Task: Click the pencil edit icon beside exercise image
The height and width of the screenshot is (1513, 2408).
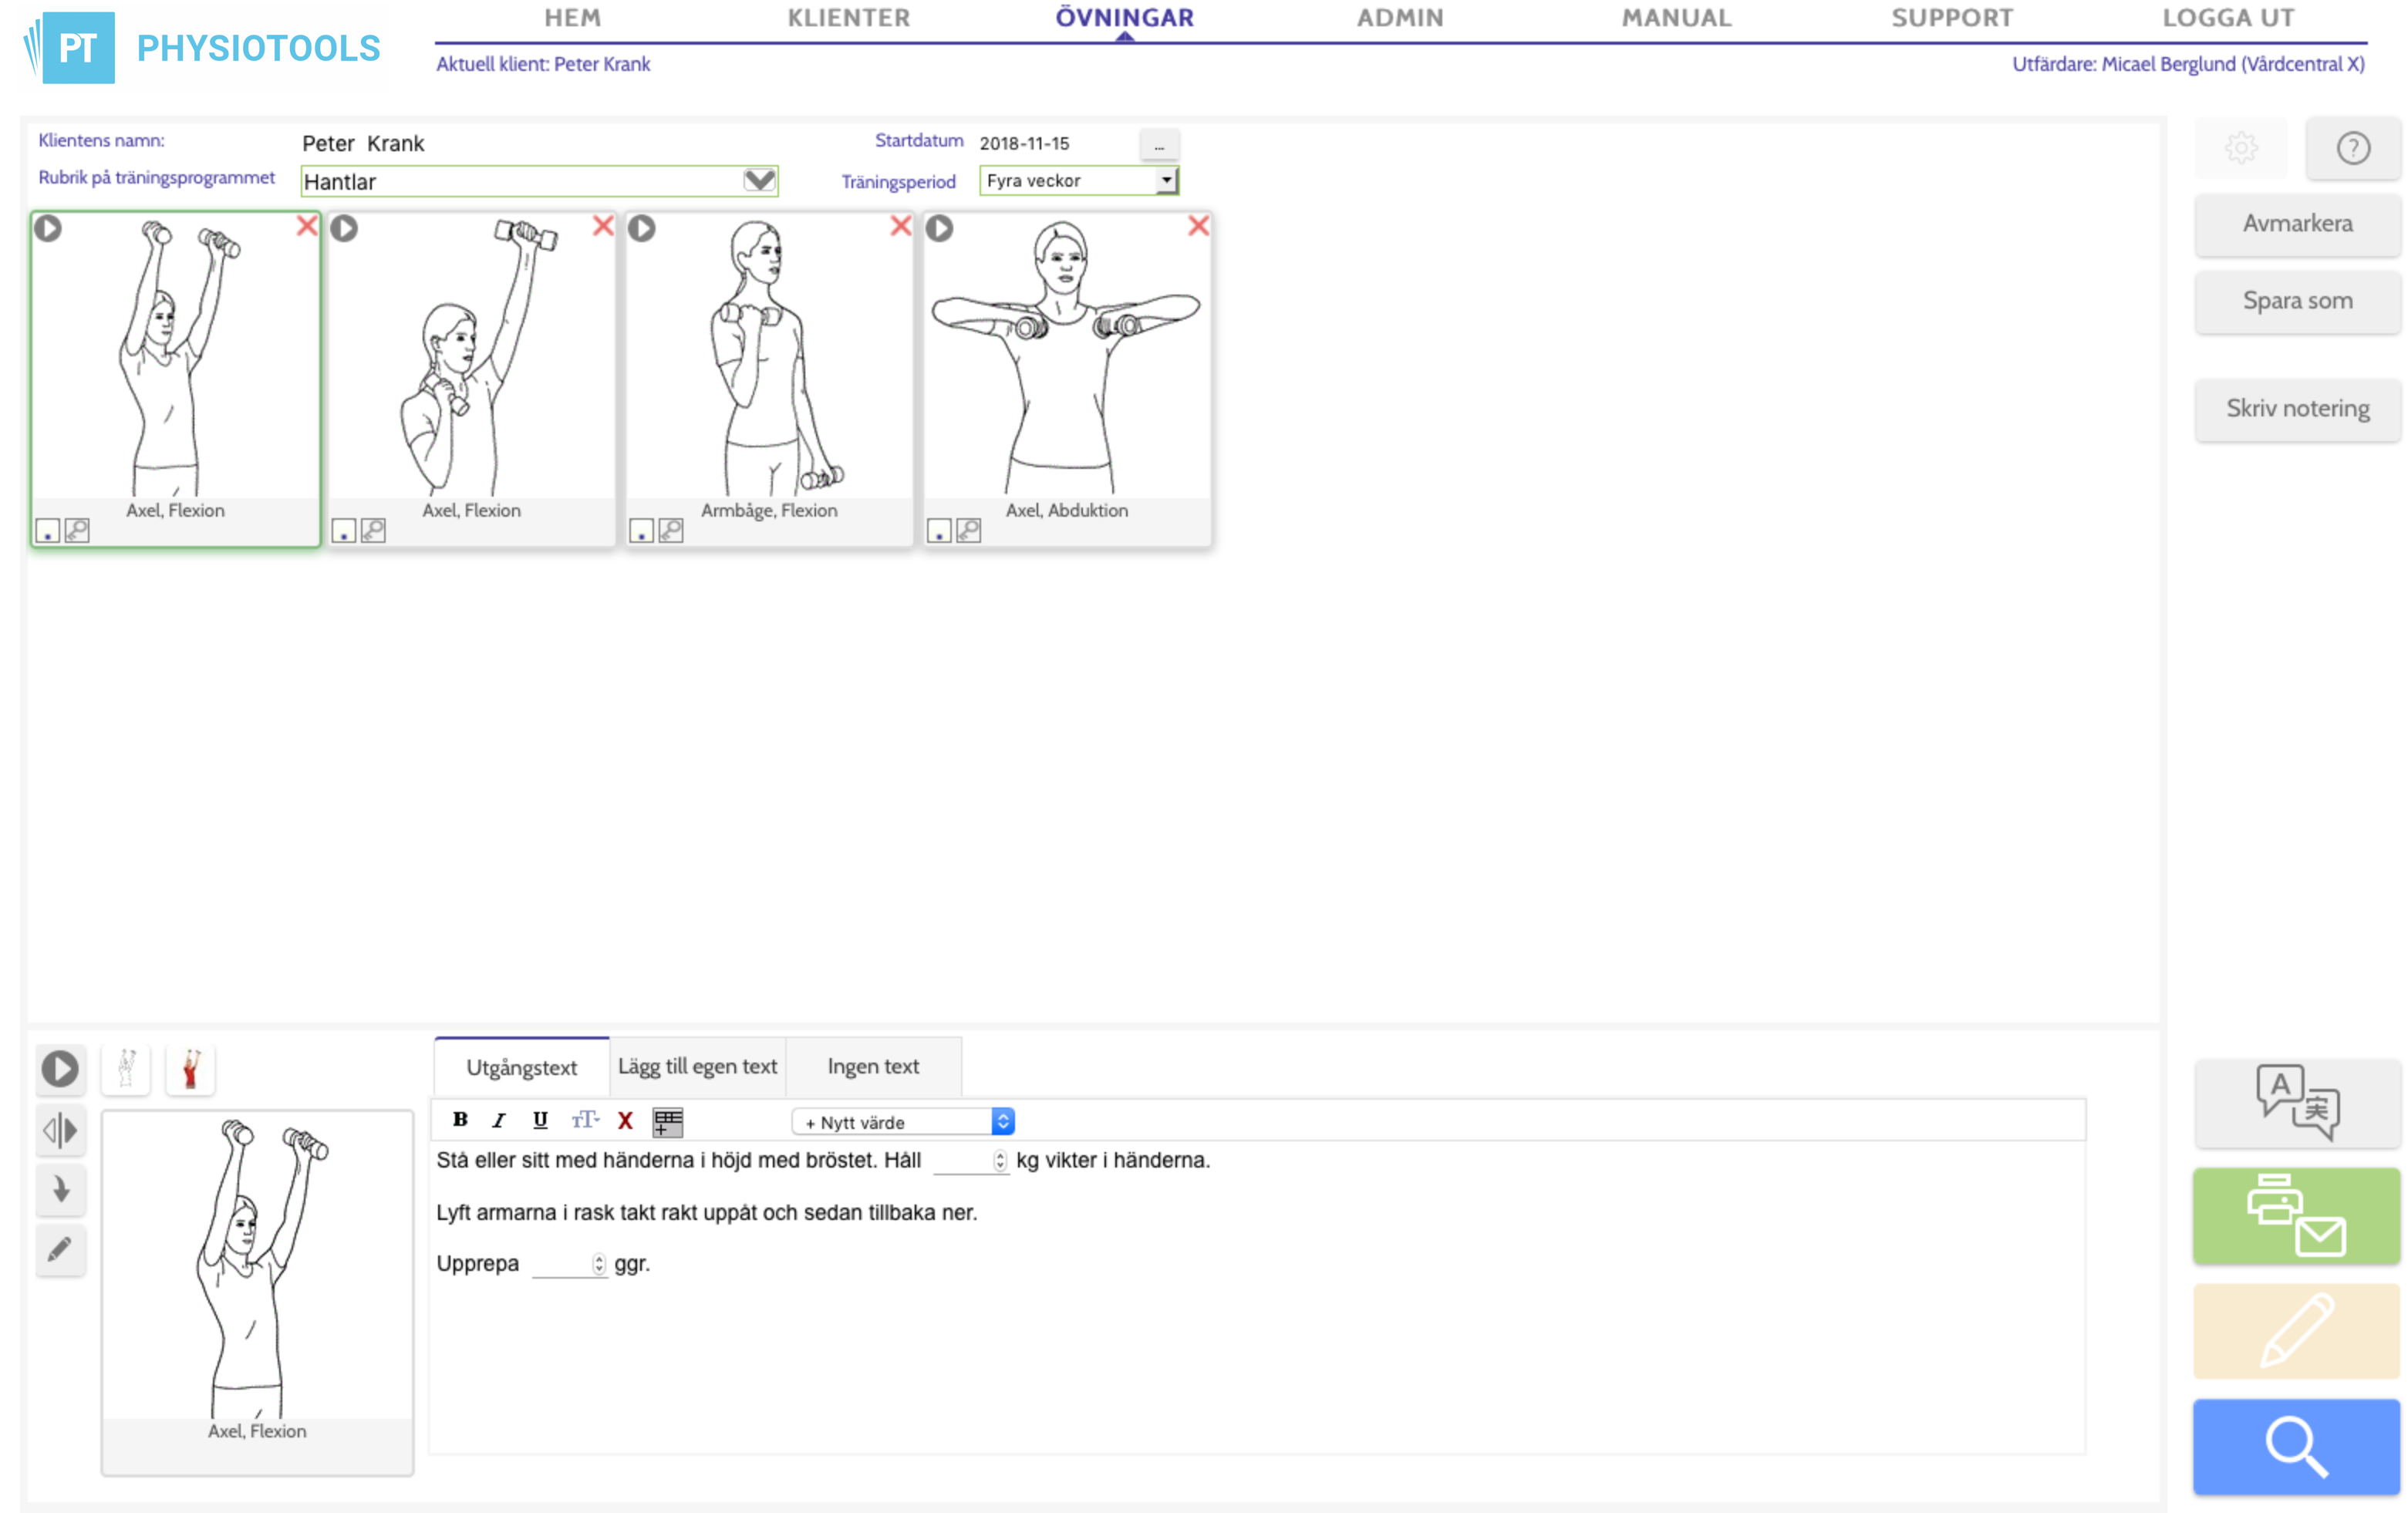Action: tap(60, 1249)
